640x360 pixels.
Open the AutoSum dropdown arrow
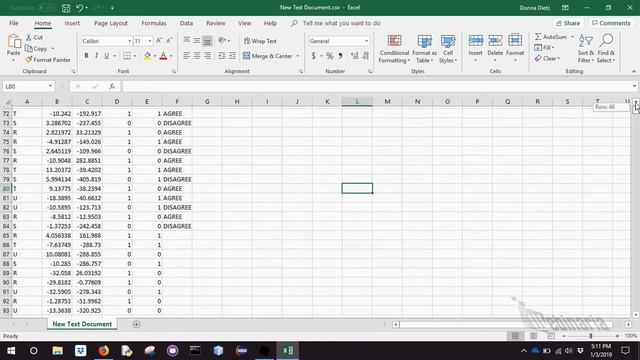(x=572, y=37)
